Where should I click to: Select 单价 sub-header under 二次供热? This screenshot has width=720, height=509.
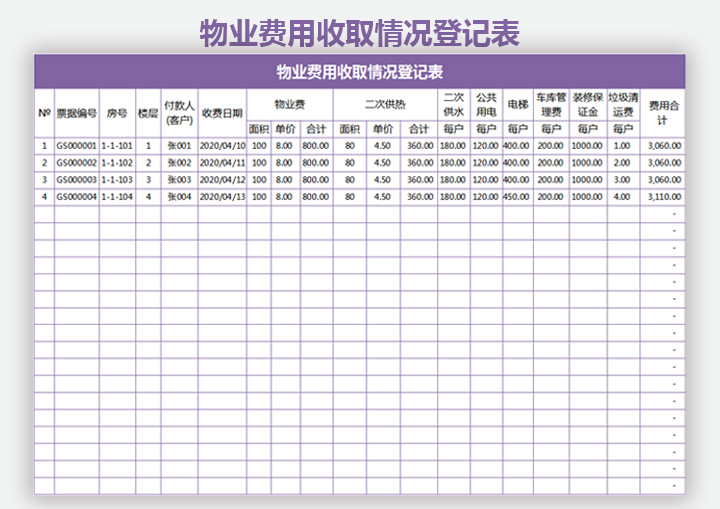pos(383,129)
